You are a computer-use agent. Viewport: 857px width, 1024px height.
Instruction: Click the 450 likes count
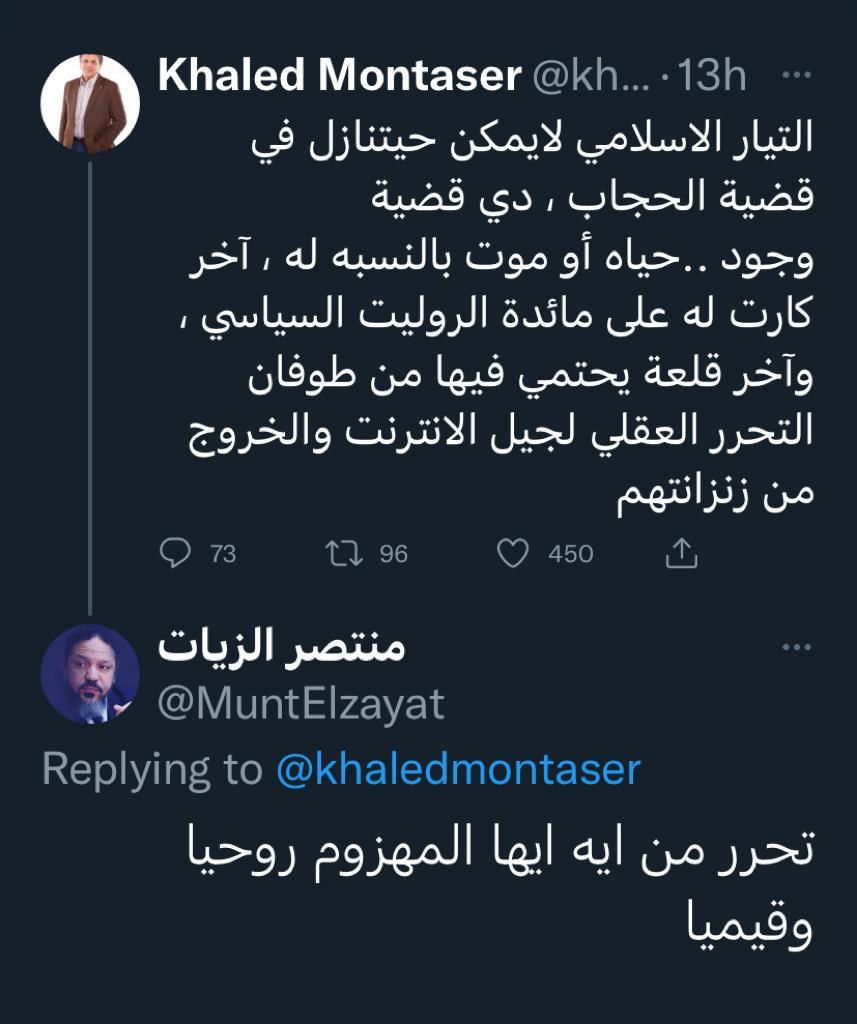(x=570, y=554)
